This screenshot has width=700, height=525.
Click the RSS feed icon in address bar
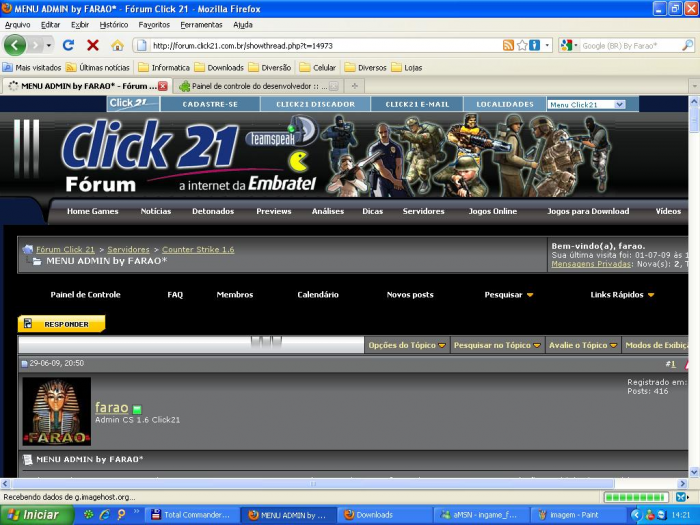(x=508, y=45)
